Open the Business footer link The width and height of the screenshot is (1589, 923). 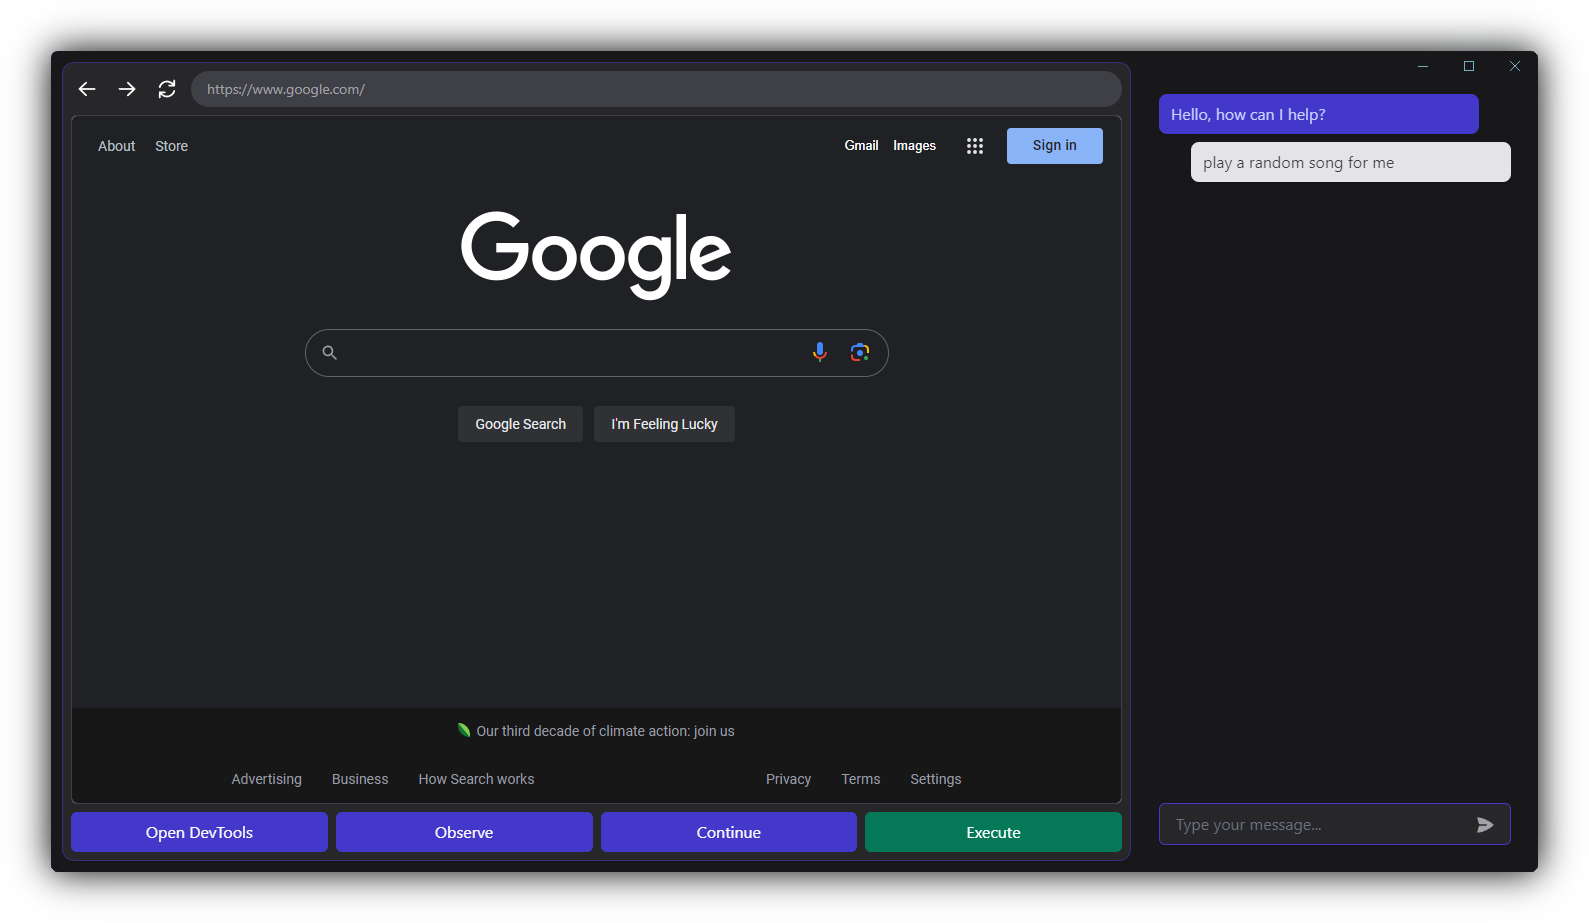pos(360,779)
